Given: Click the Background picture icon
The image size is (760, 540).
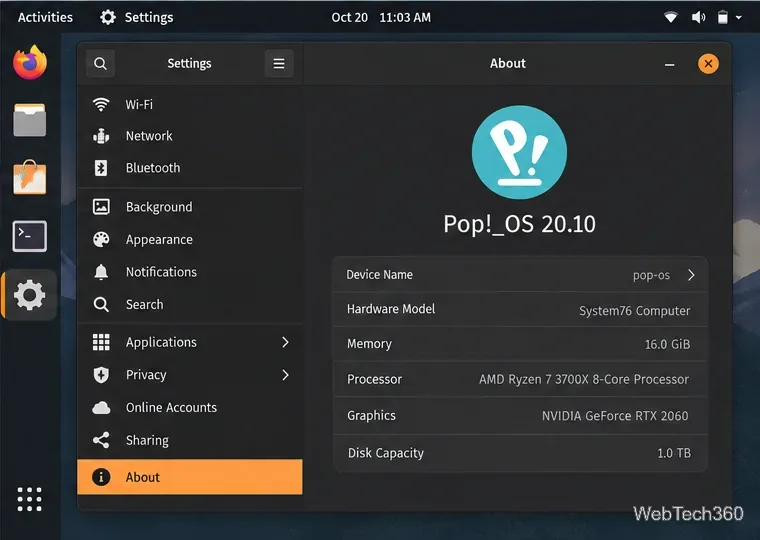Looking at the screenshot, I should [101, 207].
